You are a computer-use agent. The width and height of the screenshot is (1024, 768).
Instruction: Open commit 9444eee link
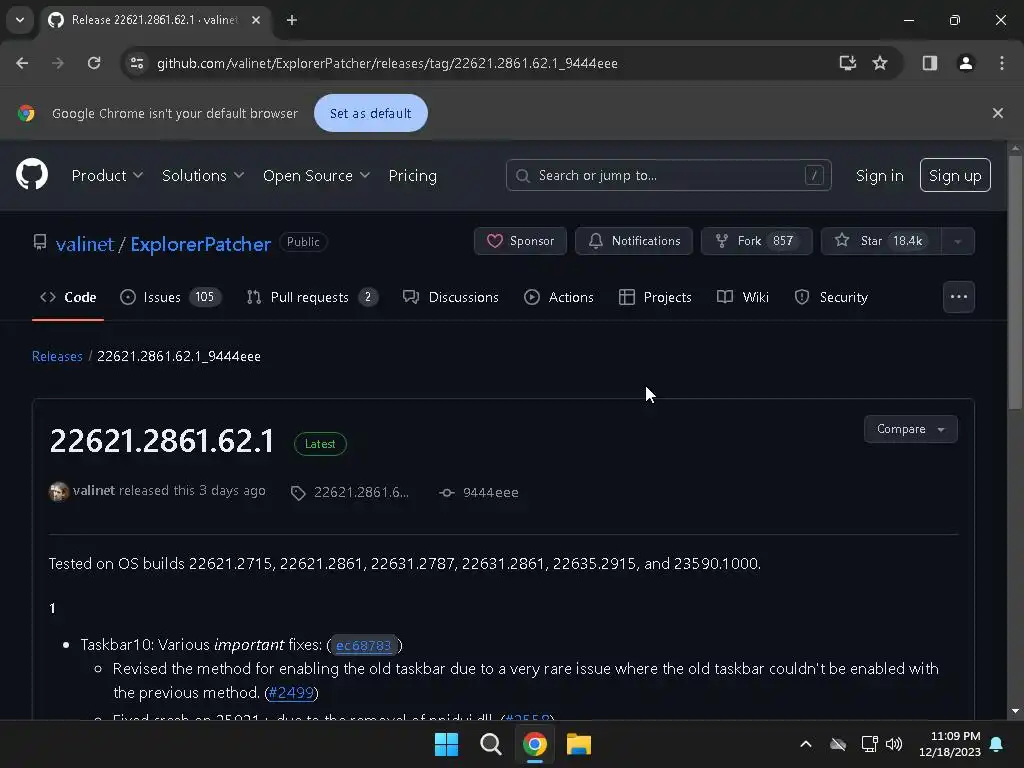[479, 492]
